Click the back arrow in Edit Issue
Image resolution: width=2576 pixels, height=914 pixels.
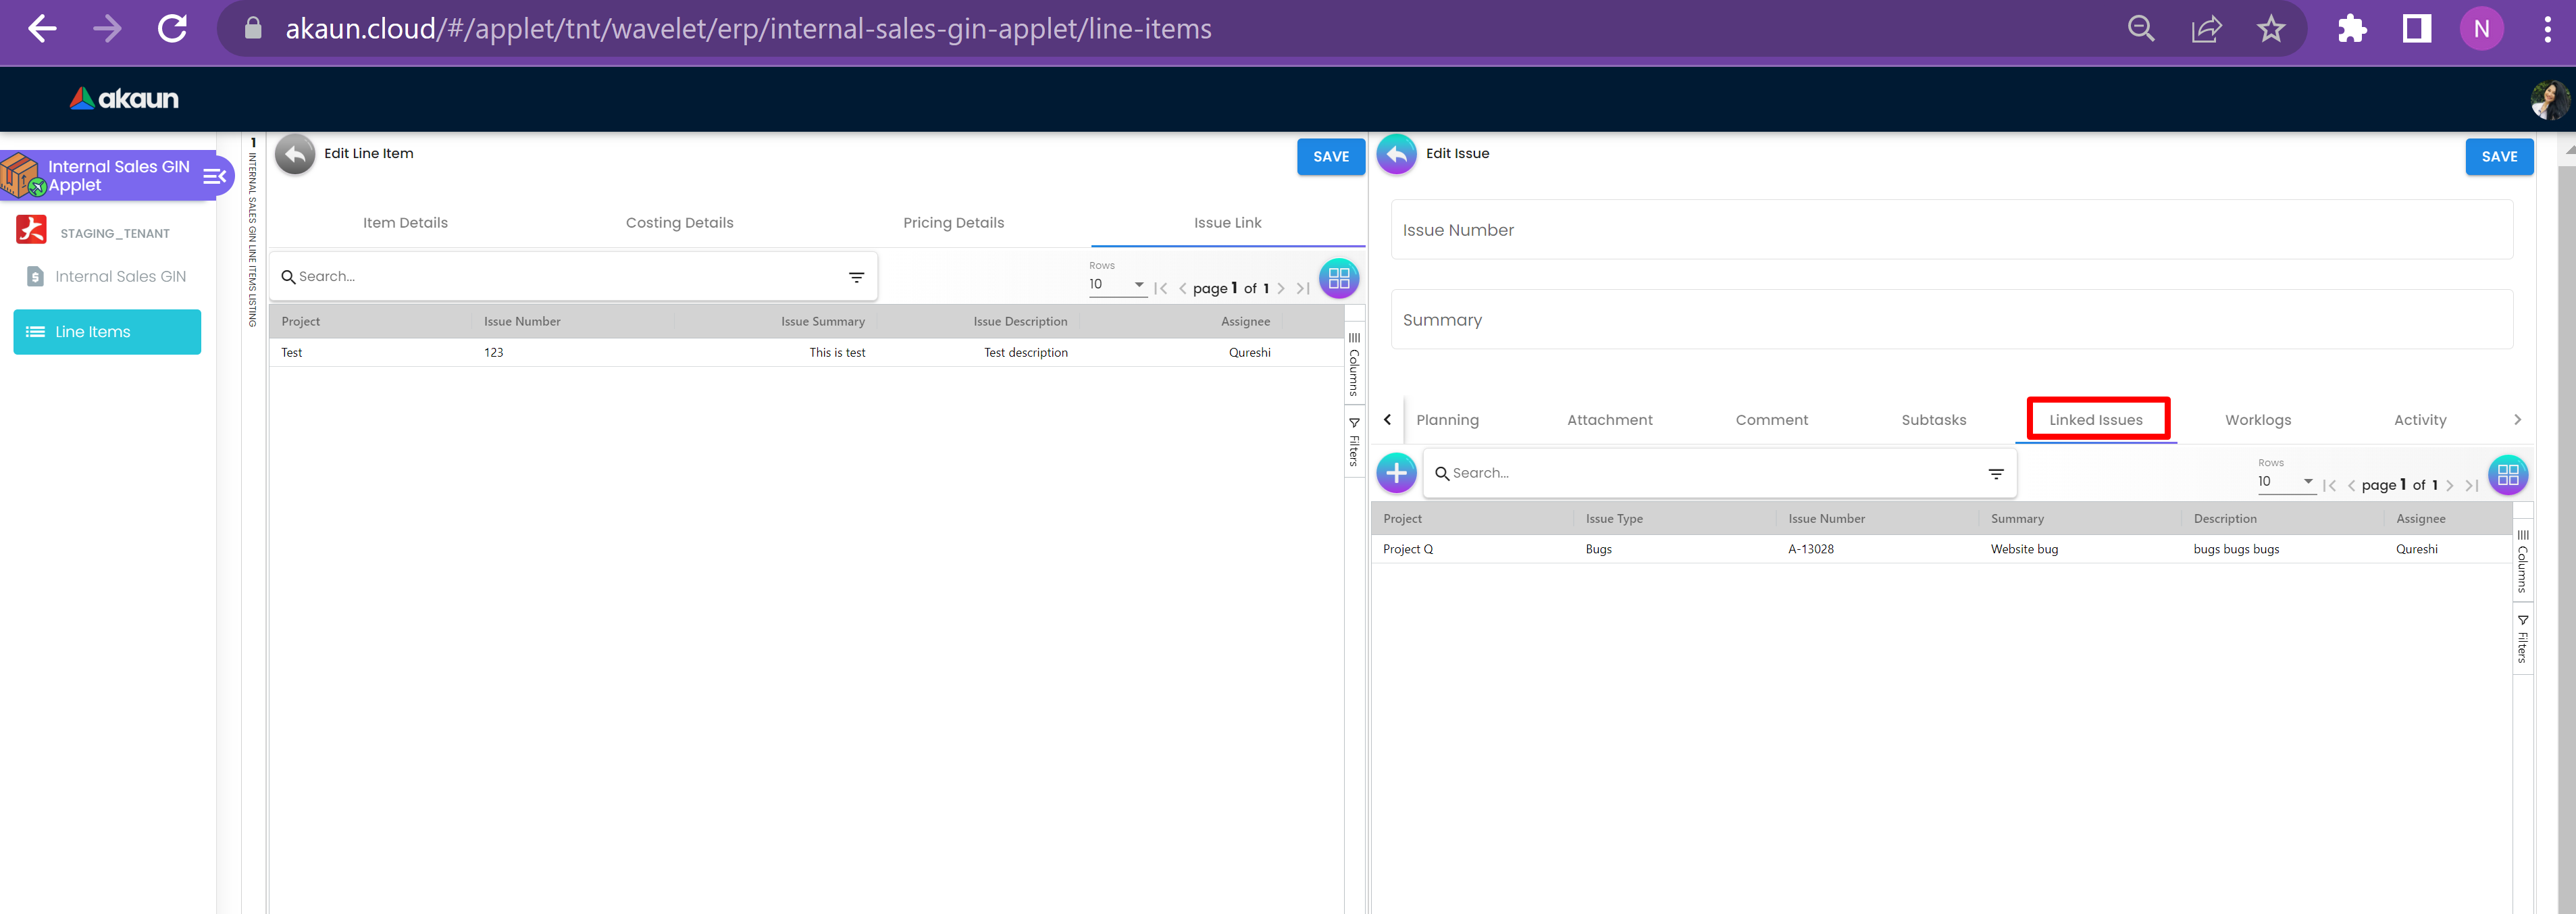pyautogui.click(x=1396, y=154)
